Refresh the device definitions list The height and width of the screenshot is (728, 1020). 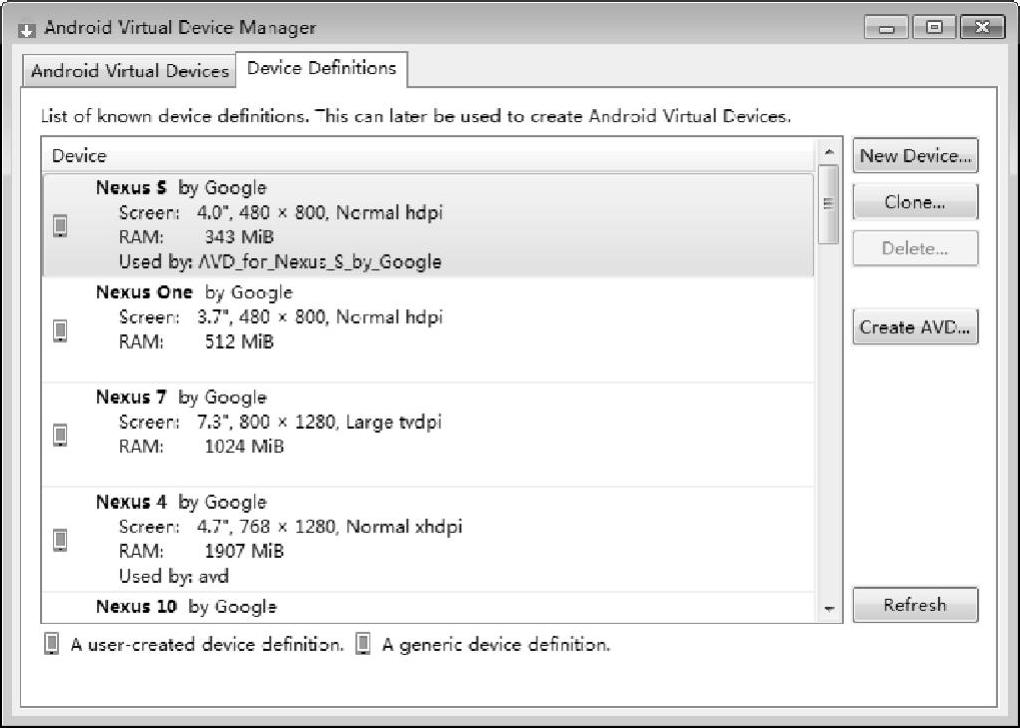(915, 605)
